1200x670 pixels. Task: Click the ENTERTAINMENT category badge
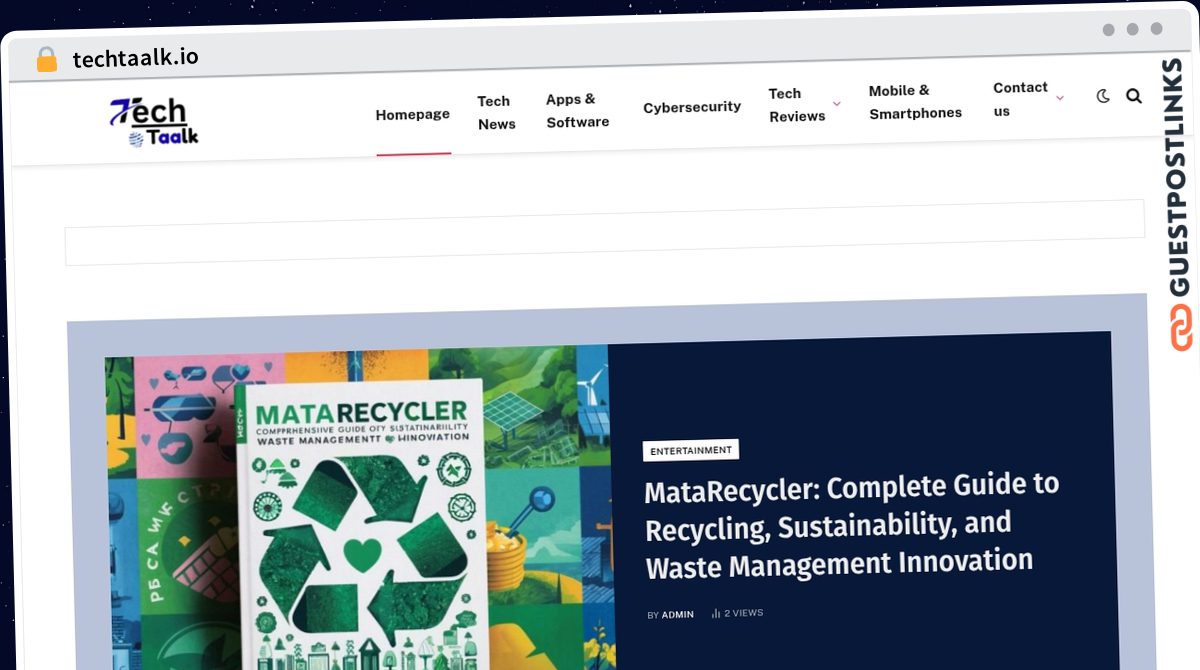[691, 451]
